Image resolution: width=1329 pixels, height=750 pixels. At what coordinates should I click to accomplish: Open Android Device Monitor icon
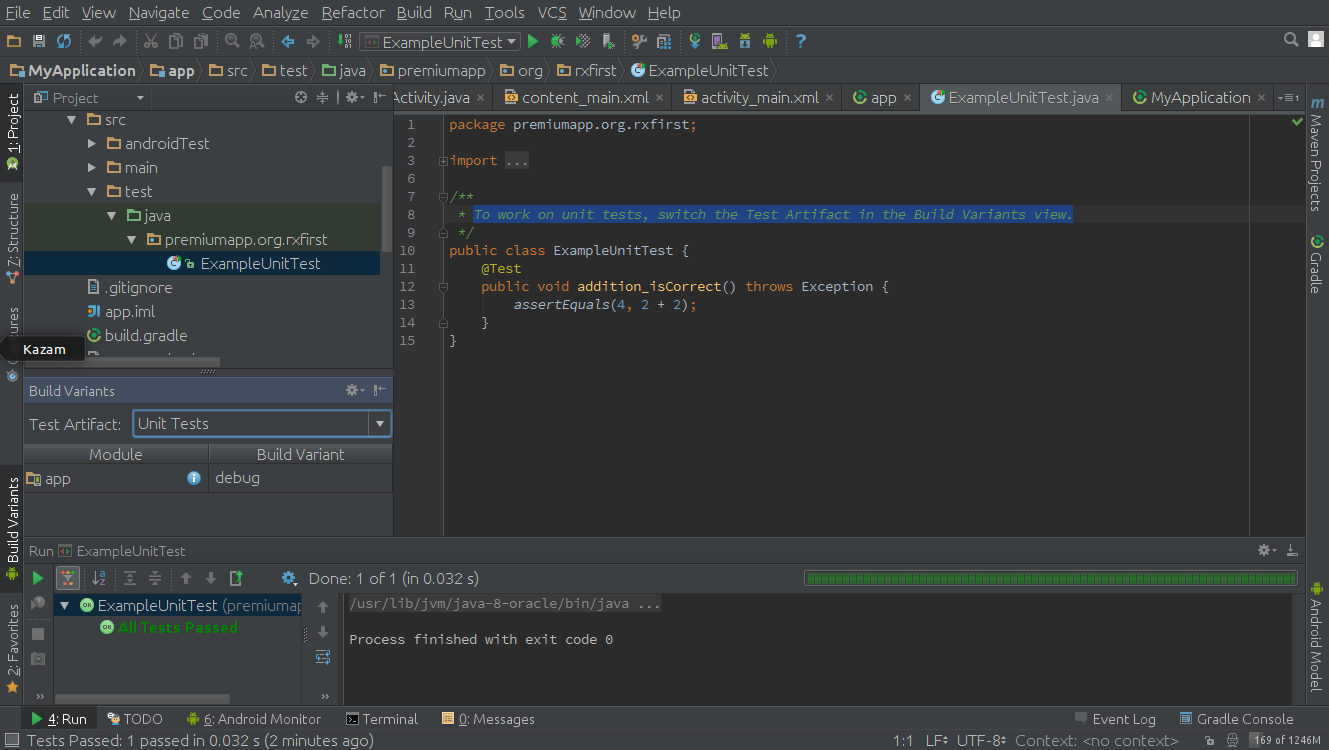(x=770, y=41)
